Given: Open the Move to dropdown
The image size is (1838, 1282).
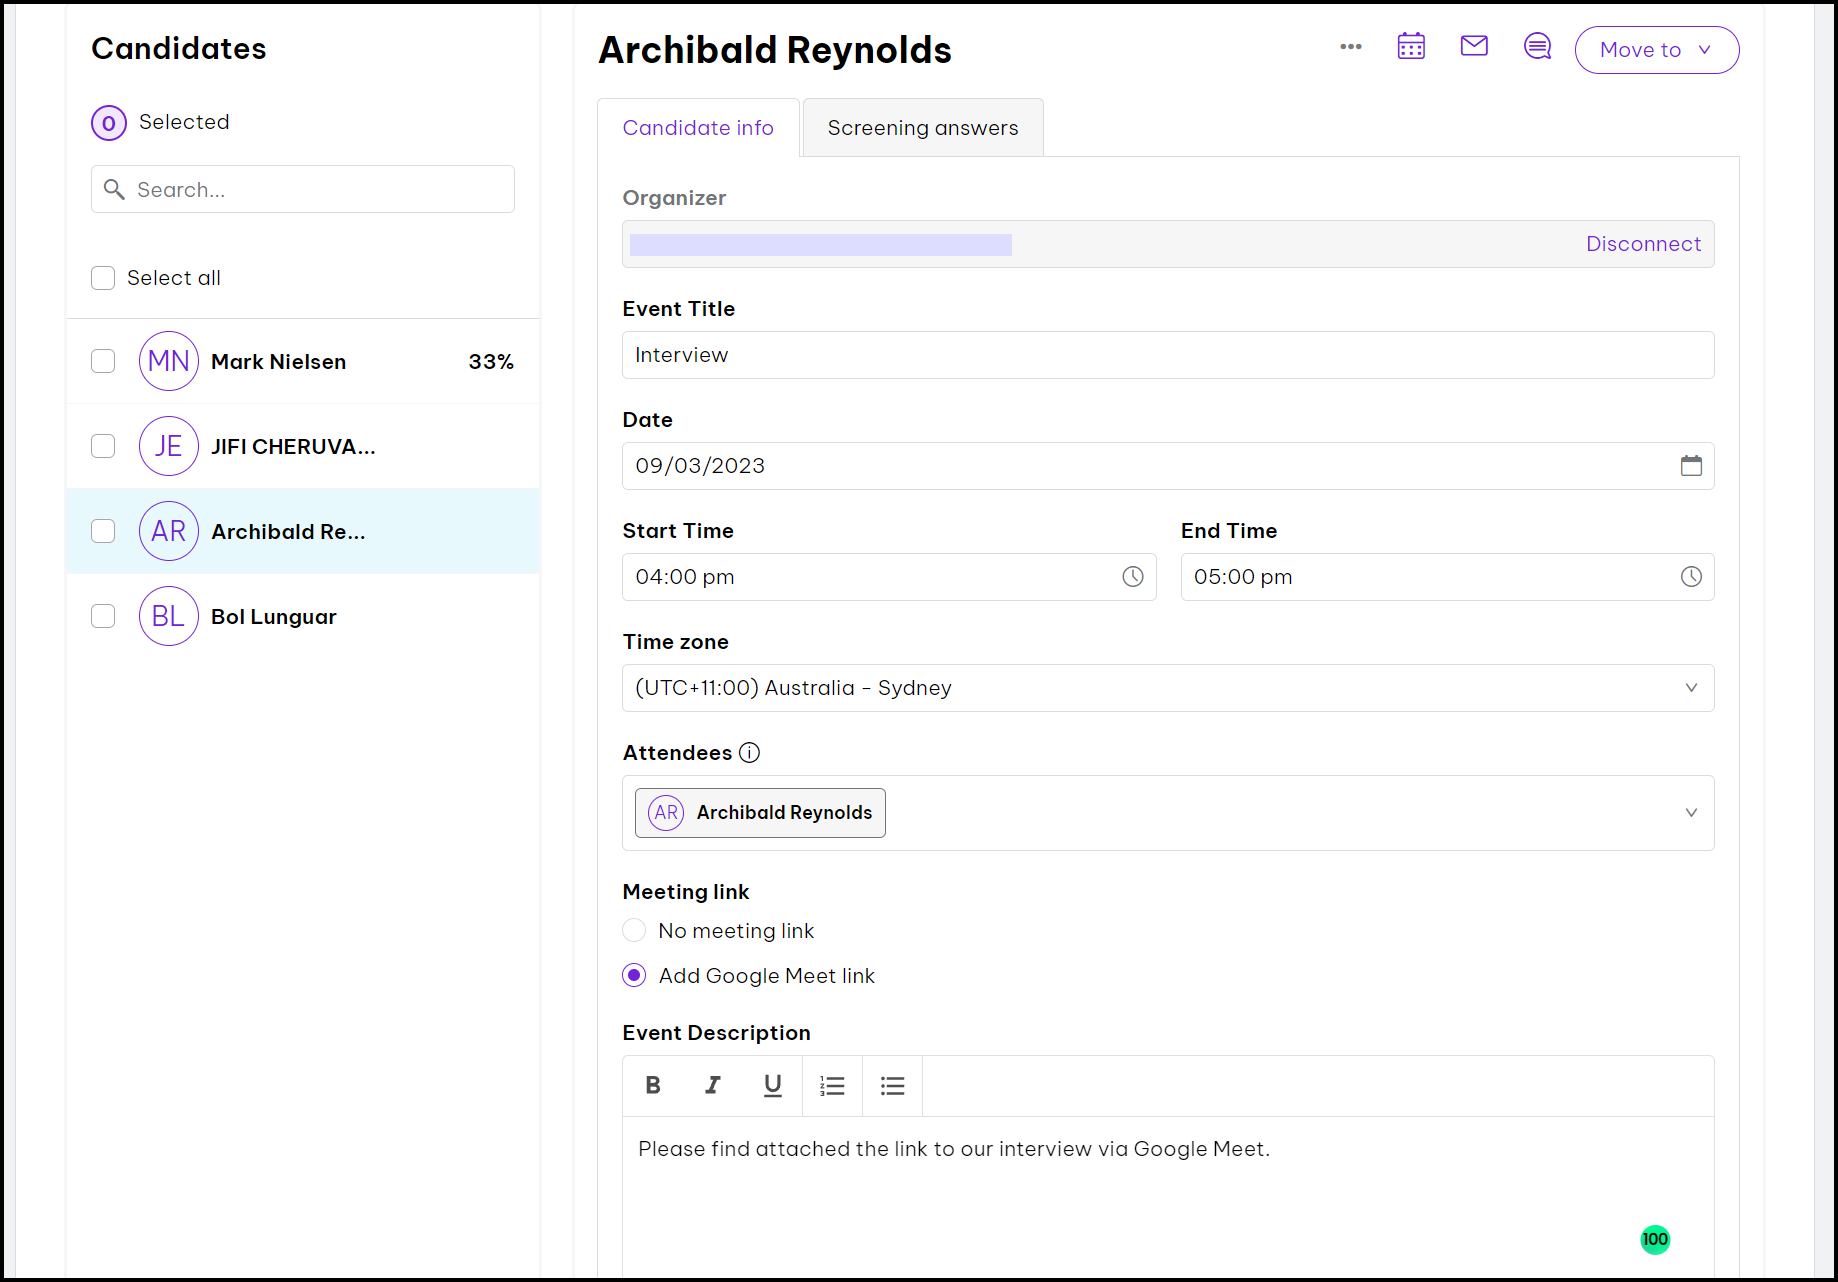Looking at the screenshot, I should [x=1656, y=50].
